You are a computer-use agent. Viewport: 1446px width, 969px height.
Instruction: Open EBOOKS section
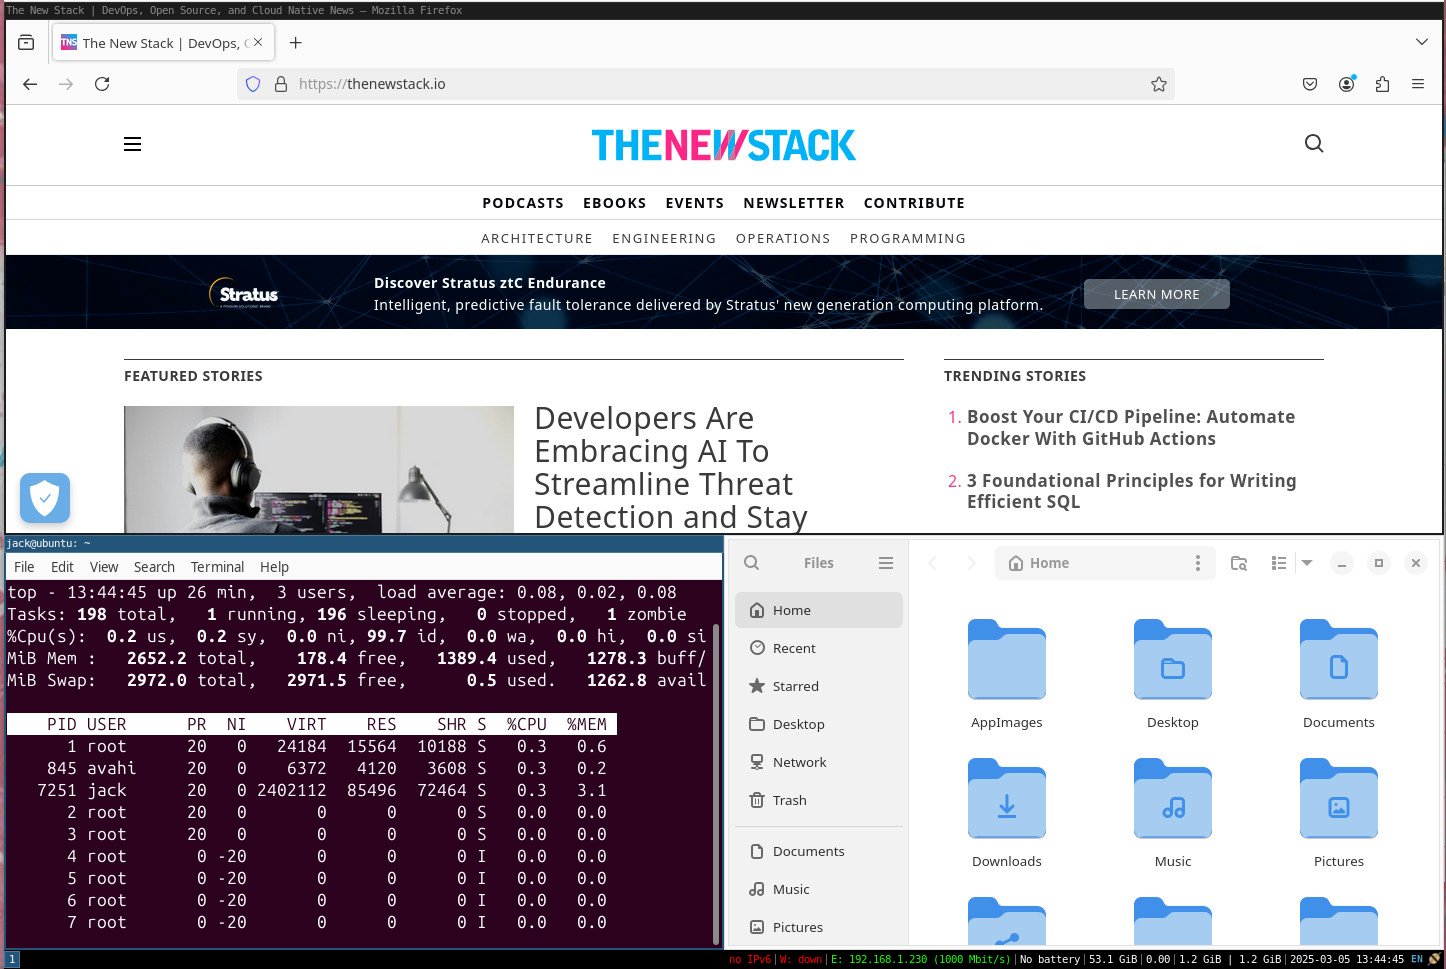(615, 203)
